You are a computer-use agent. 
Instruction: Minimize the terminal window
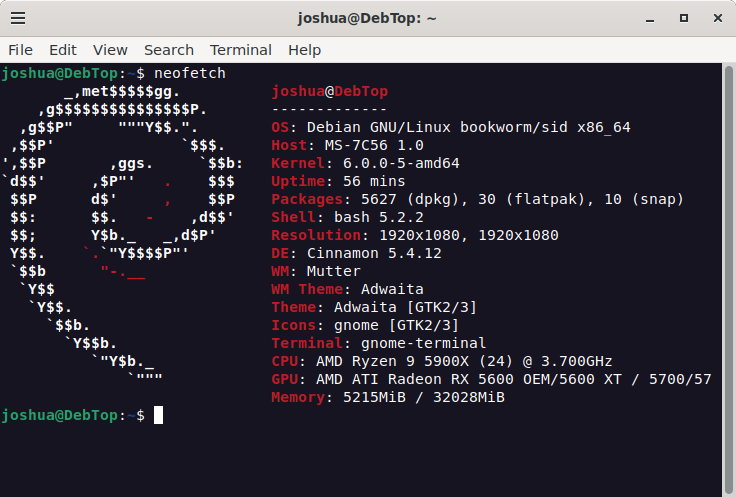650,19
